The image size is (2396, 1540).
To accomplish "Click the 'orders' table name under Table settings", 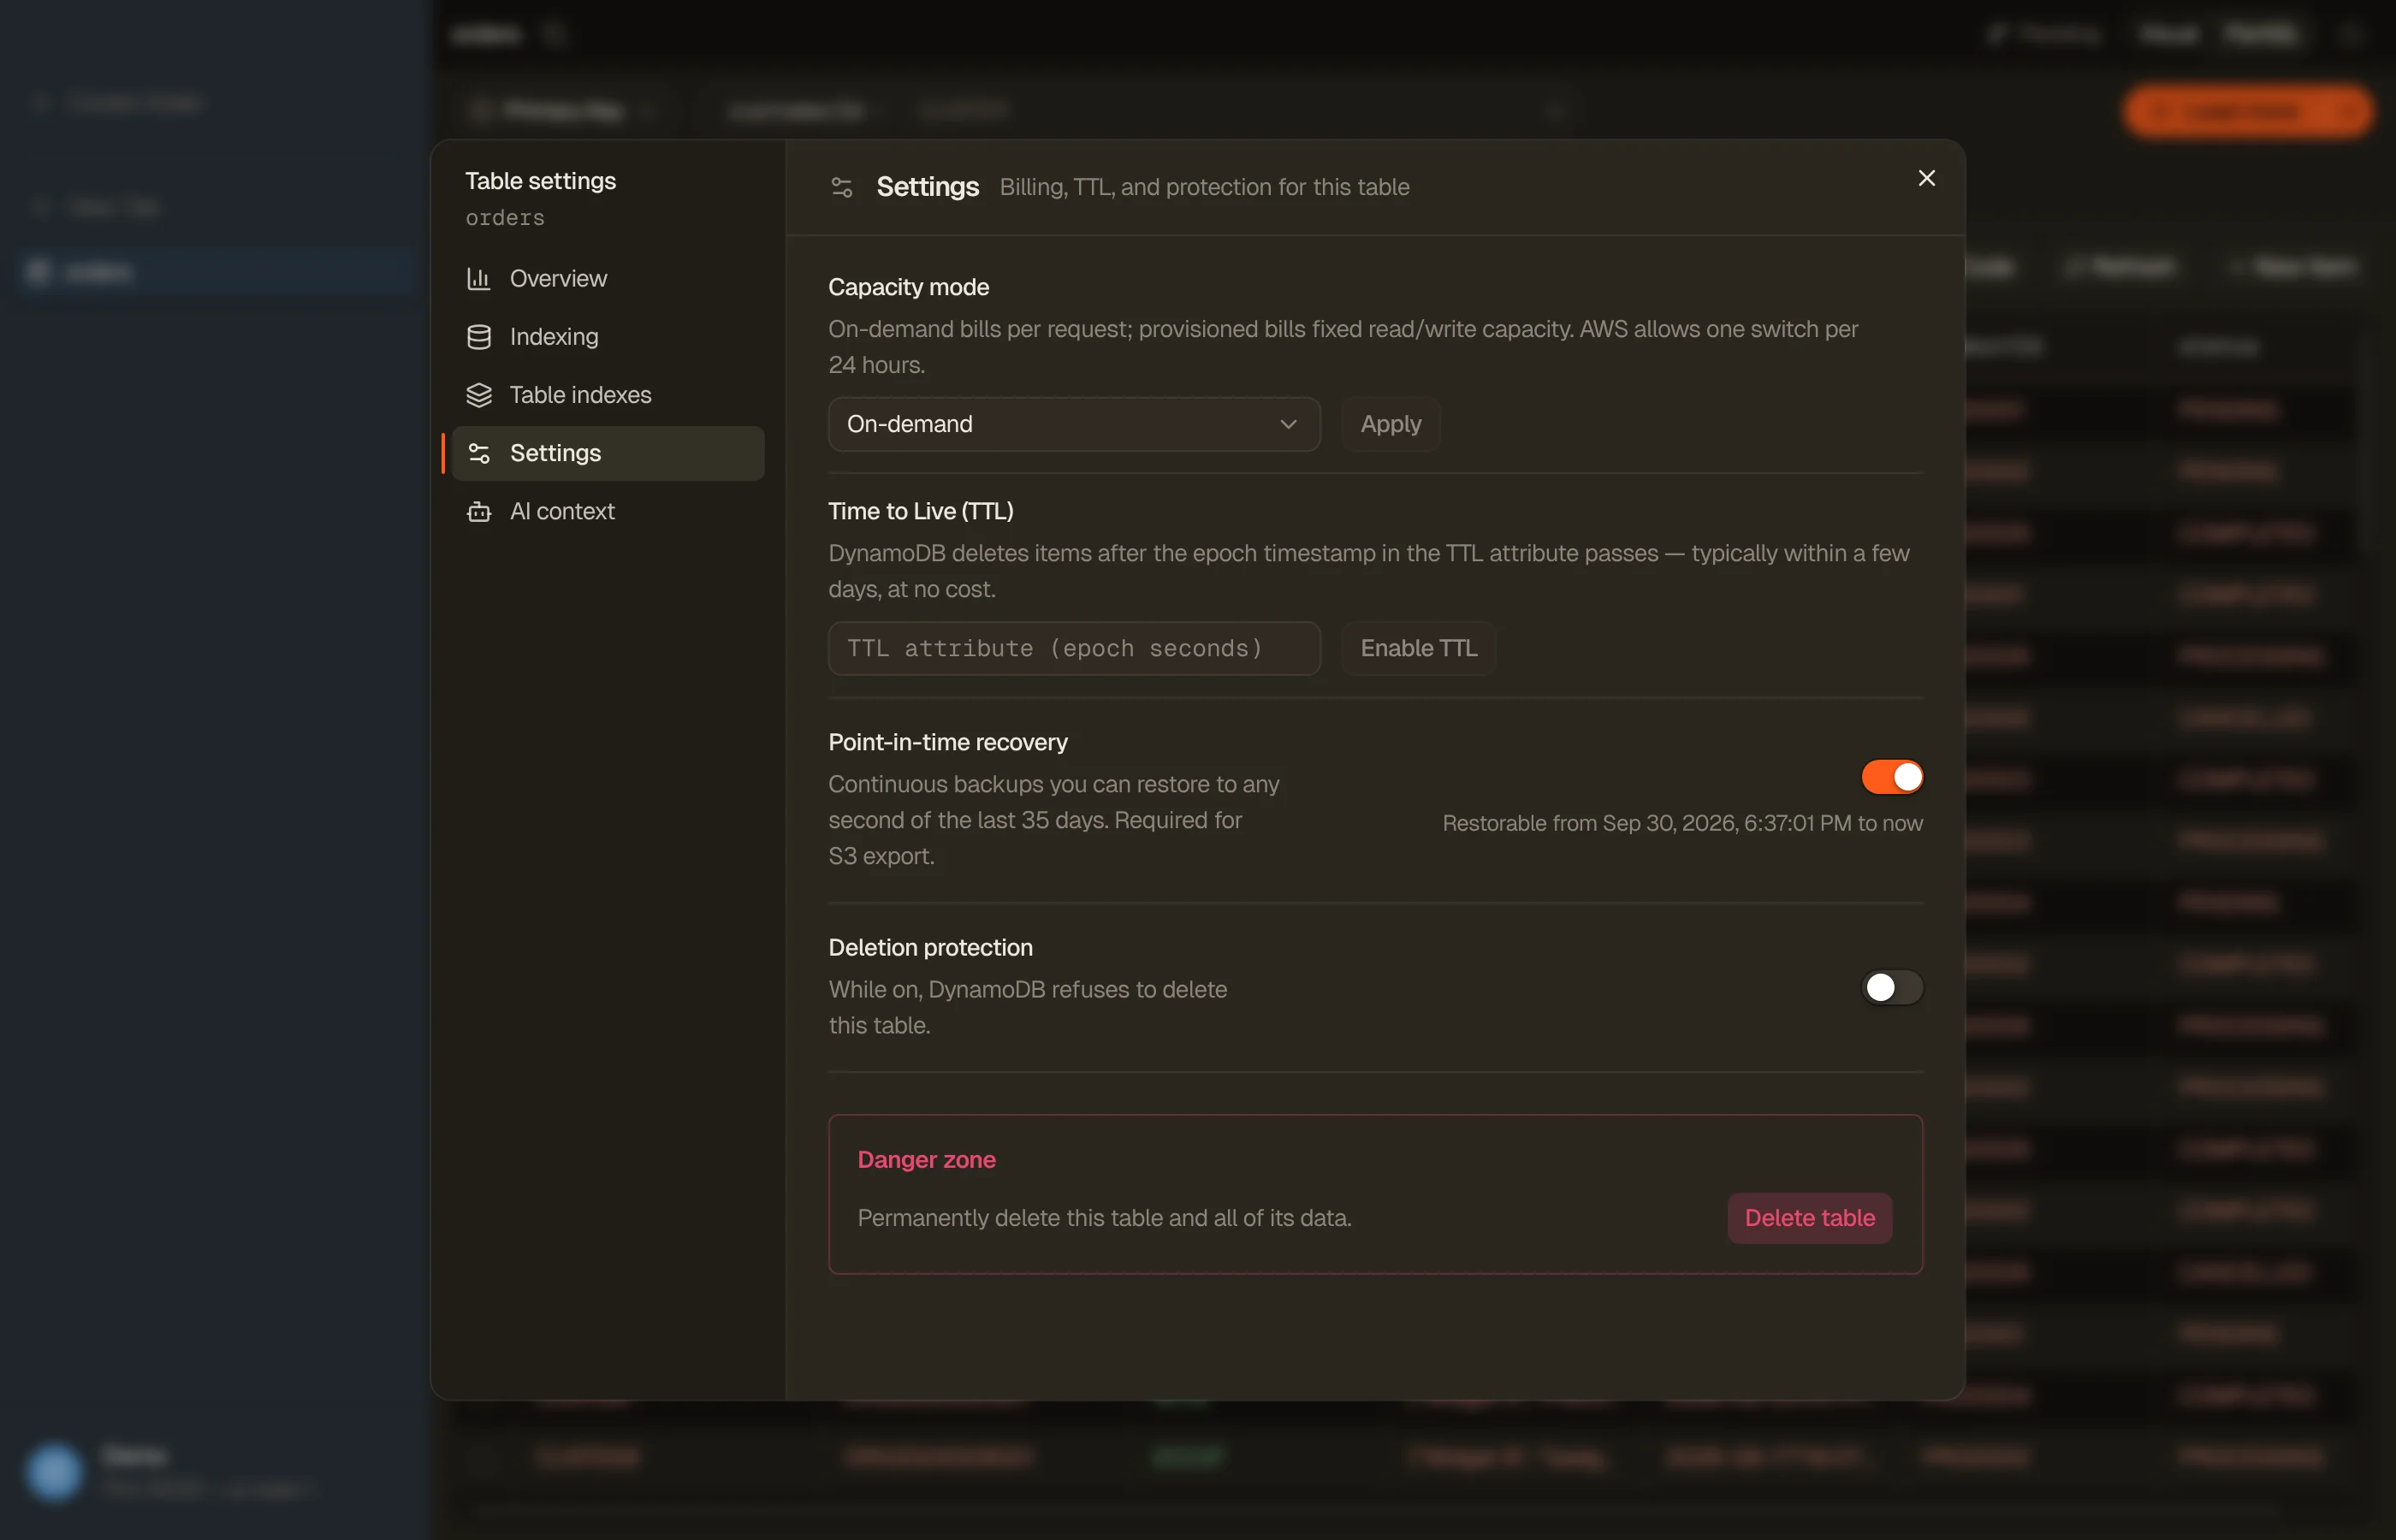I will (x=504, y=217).
